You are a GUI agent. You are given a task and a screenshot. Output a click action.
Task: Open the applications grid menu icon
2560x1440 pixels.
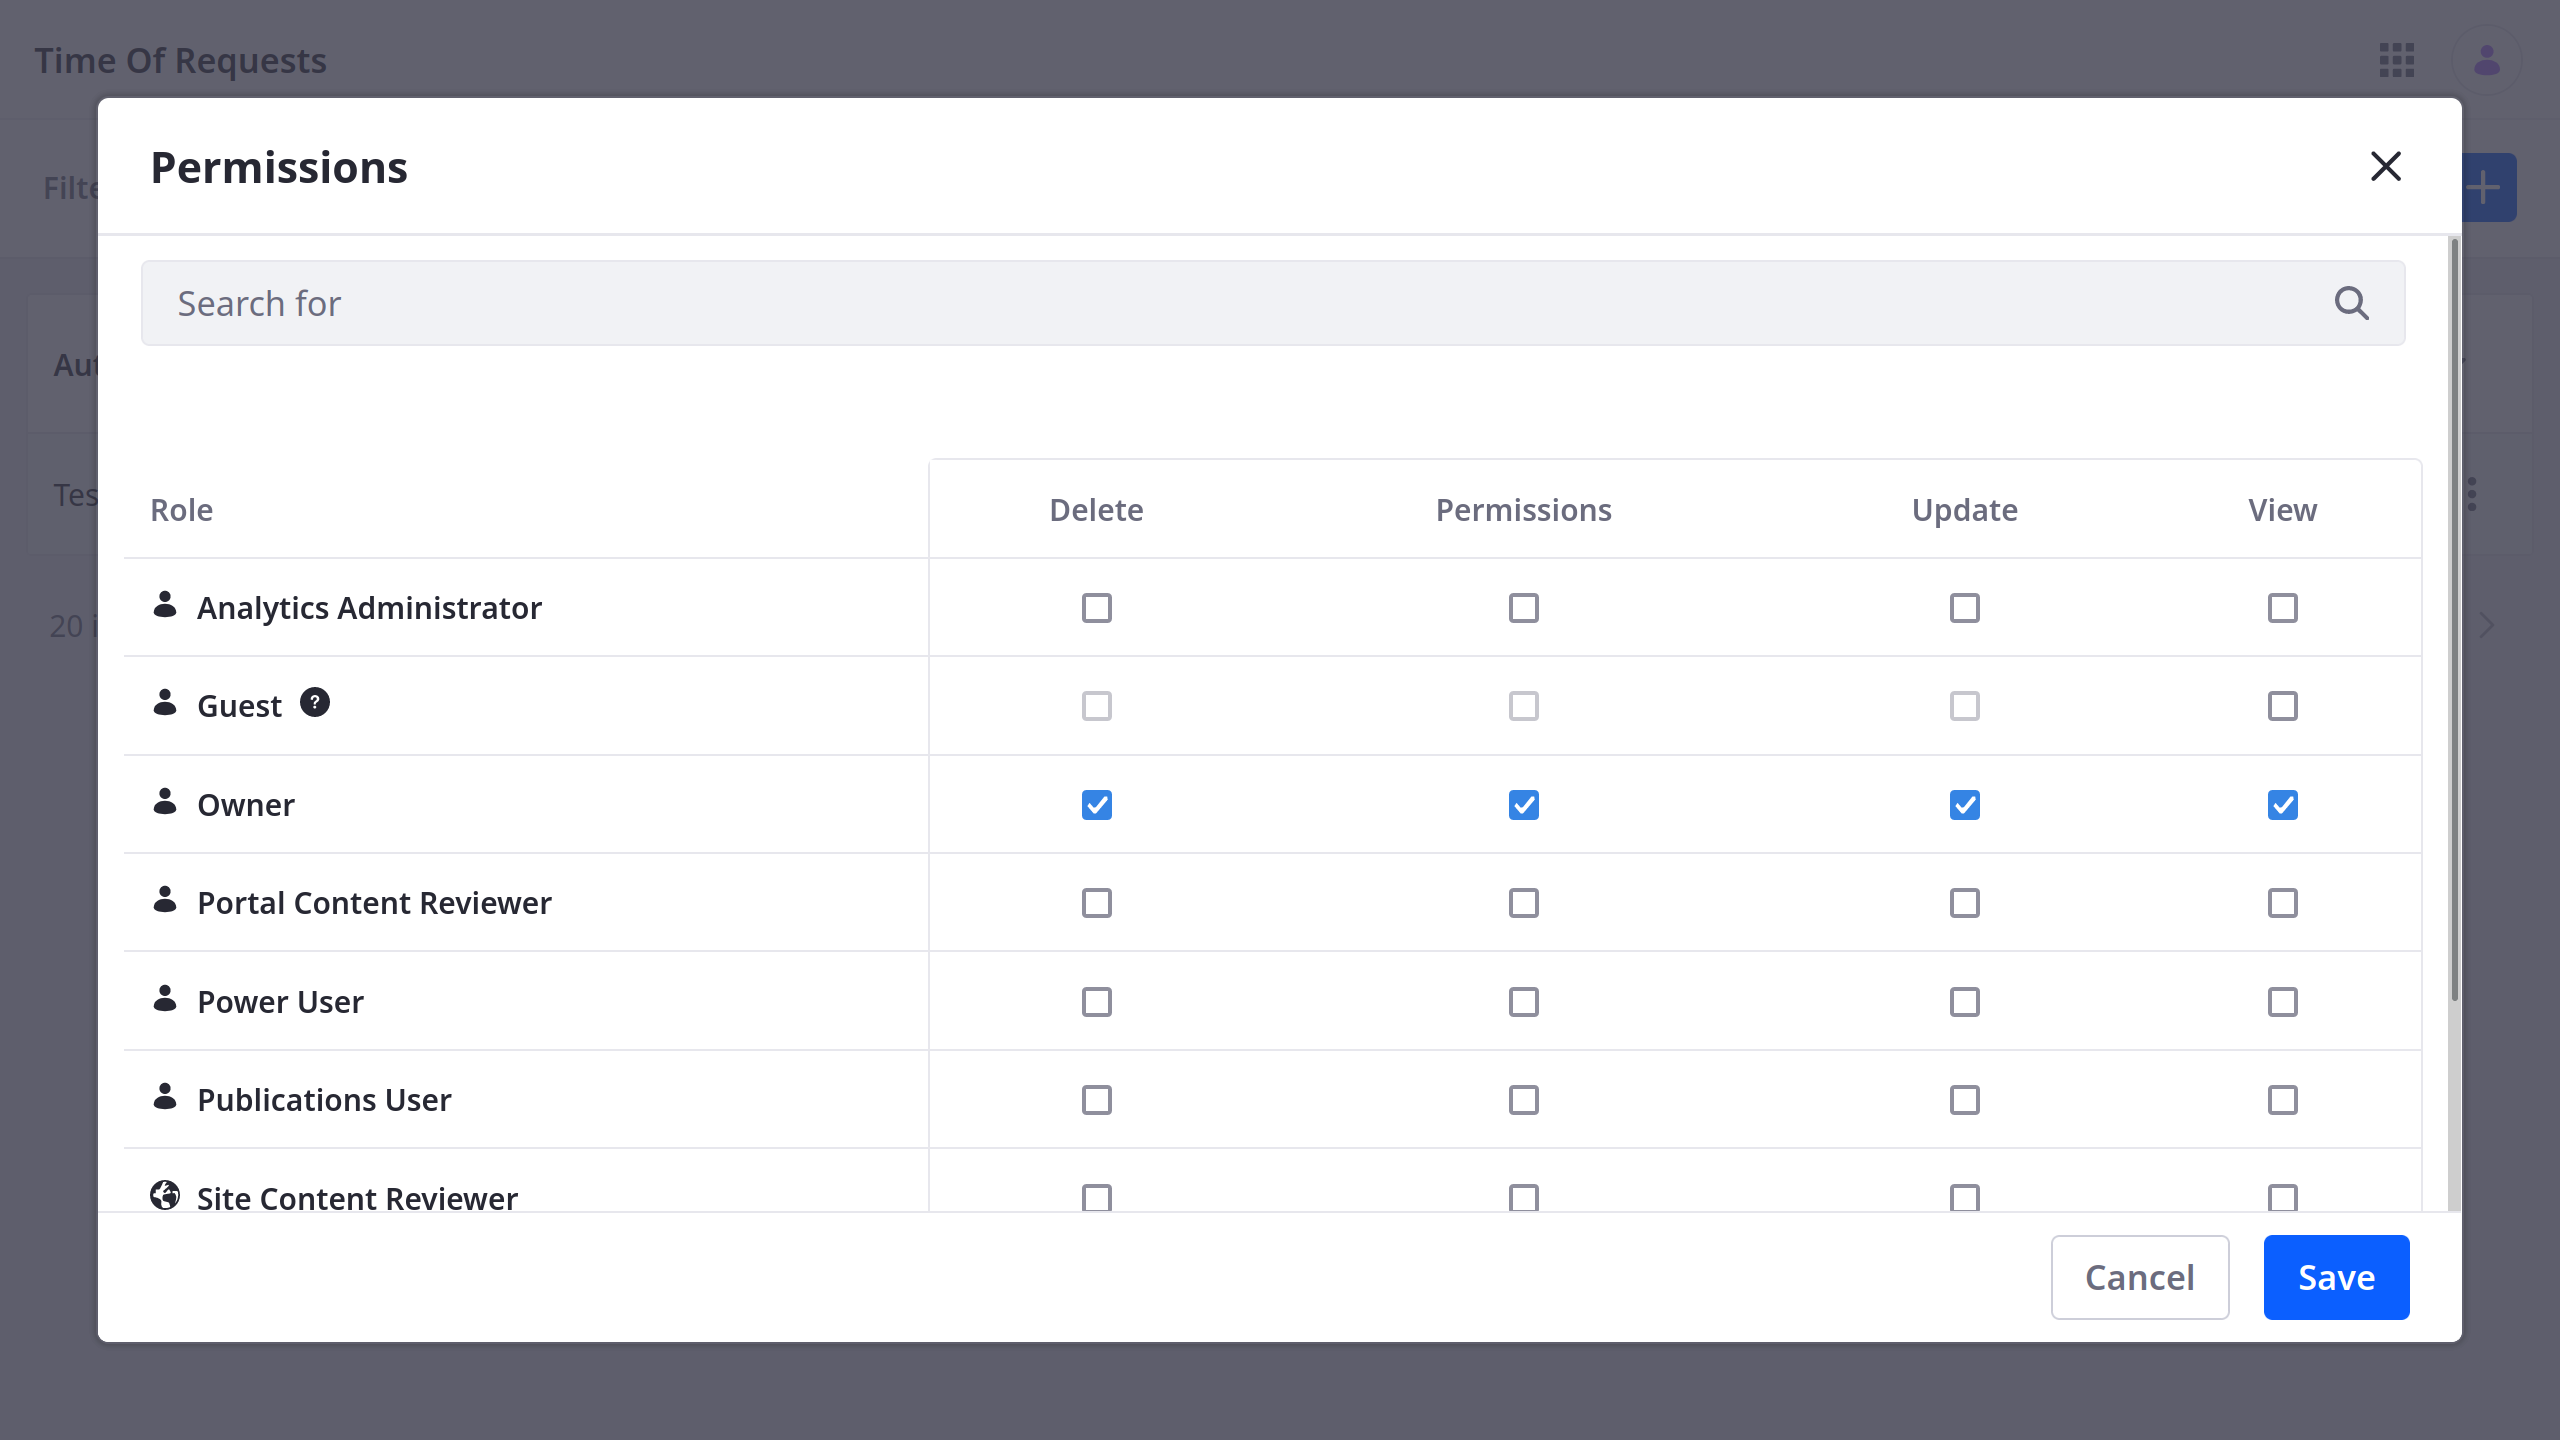(x=2397, y=60)
